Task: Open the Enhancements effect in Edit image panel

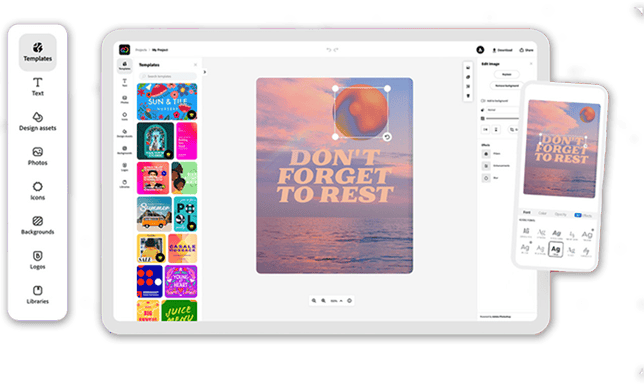Action: [496, 166]
